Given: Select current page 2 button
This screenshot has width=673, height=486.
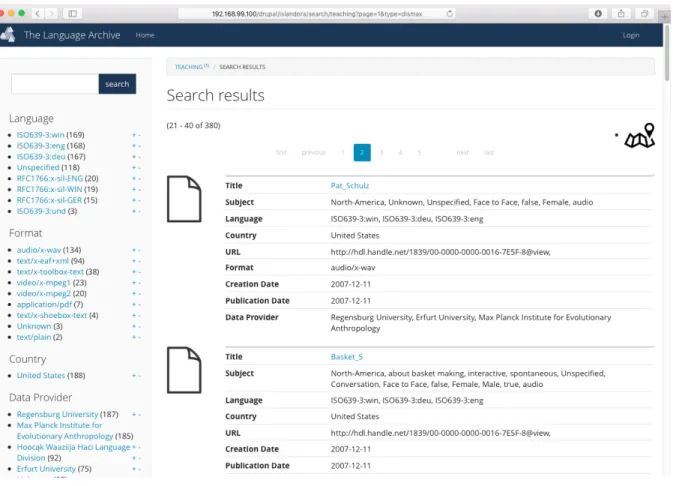Looking at the screenshot, I should coord(362,152).
